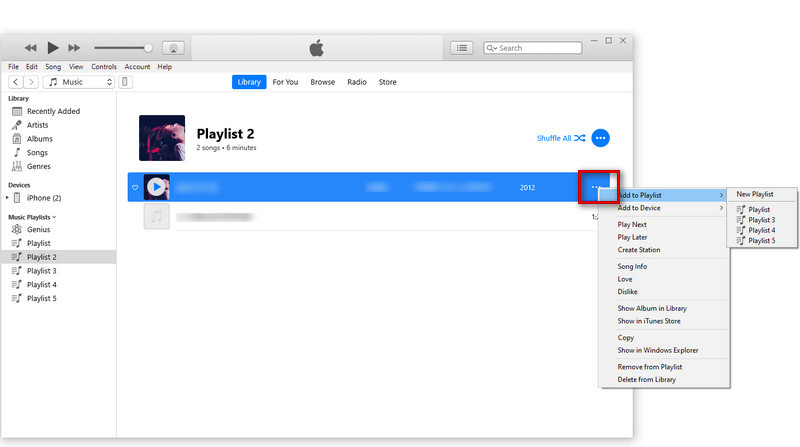Toggle the heart Love icon on the selected song
This screenshot has height=447, width=800.
coord(135,187)
